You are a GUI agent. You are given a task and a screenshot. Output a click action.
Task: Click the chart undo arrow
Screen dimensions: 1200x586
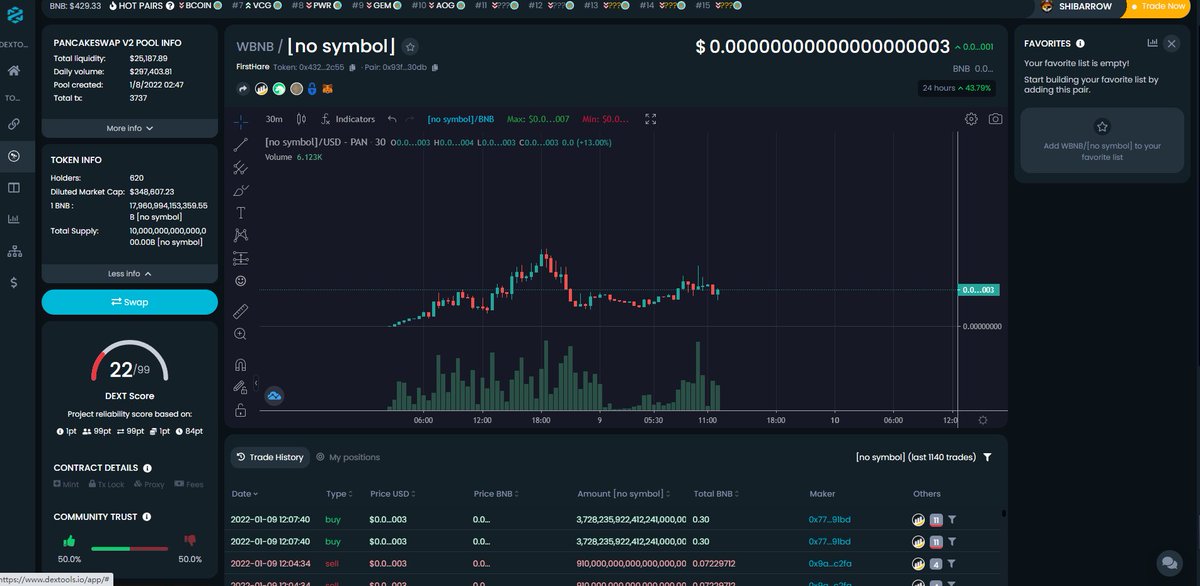tap(392, 119)
